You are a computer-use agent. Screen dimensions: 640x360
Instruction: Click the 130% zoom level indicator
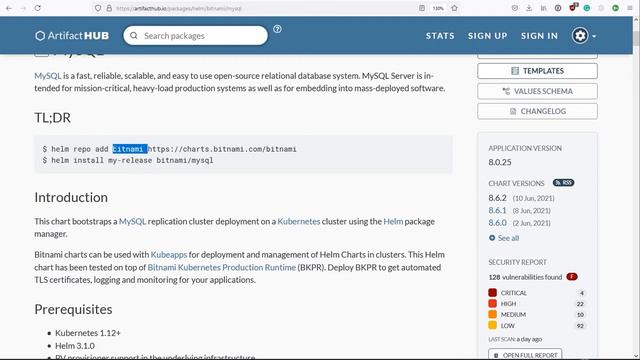438,8
